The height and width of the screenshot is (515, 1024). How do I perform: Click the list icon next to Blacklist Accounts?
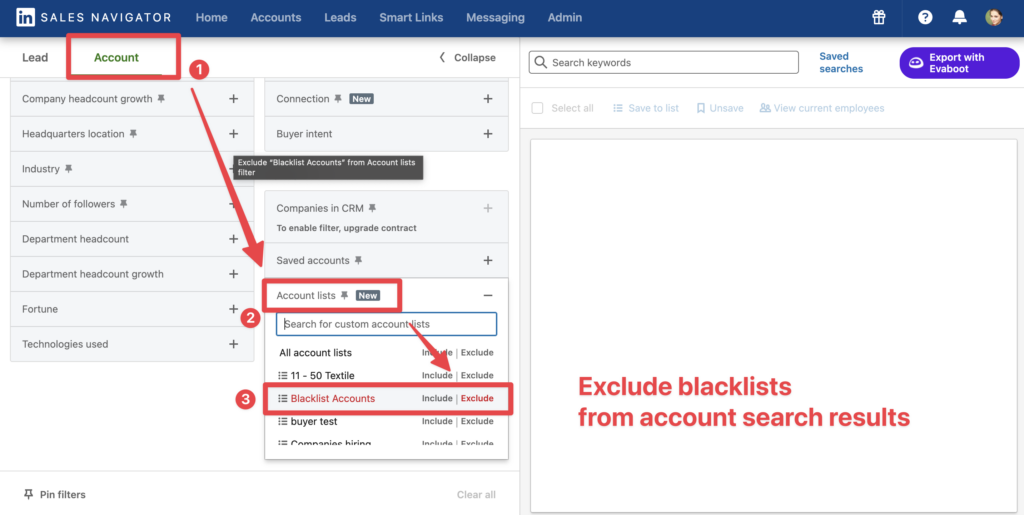pos(283,398)
